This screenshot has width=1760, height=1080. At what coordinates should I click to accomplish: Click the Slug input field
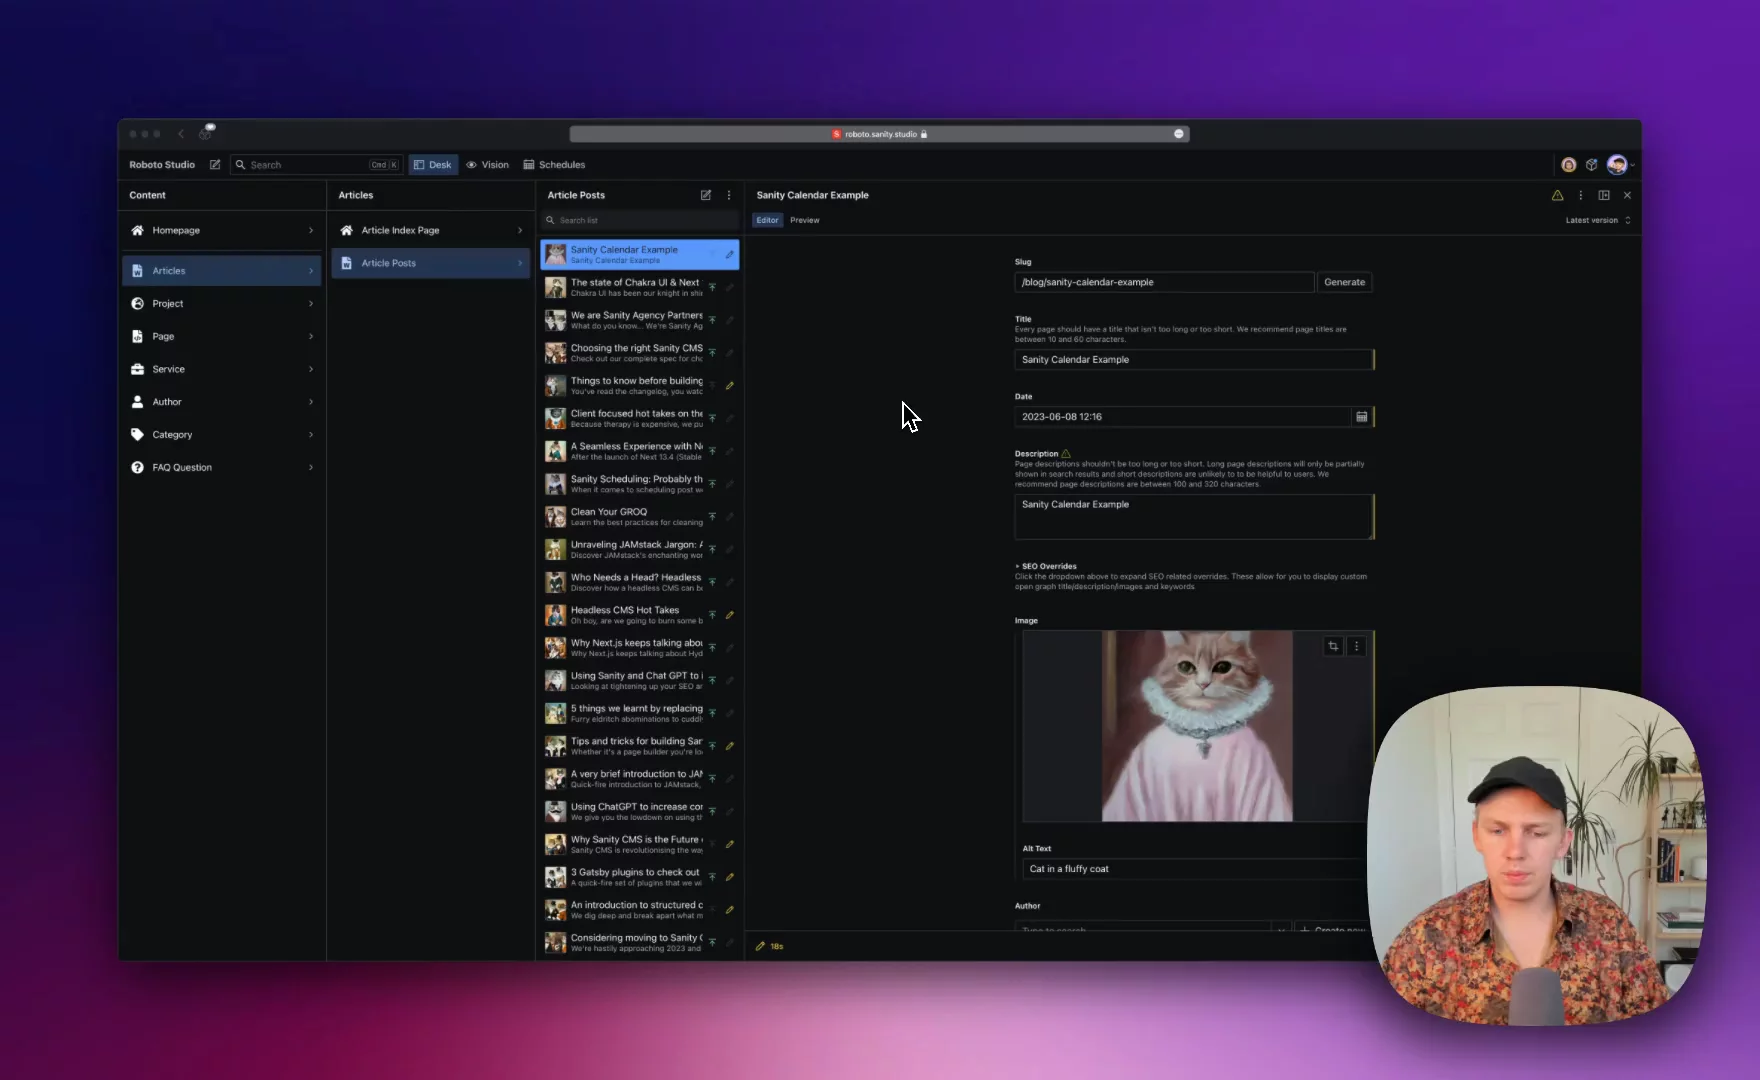coord(1164,282)
